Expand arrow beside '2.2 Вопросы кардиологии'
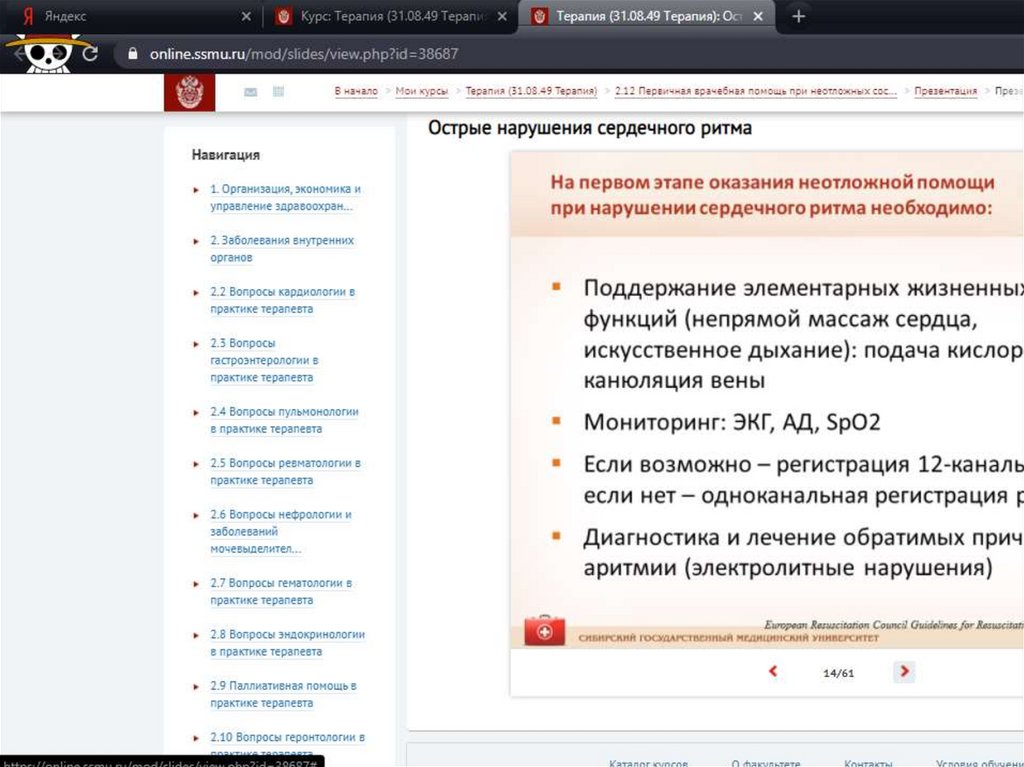The height and width of the screenshot is (767, 1024). 196,293
